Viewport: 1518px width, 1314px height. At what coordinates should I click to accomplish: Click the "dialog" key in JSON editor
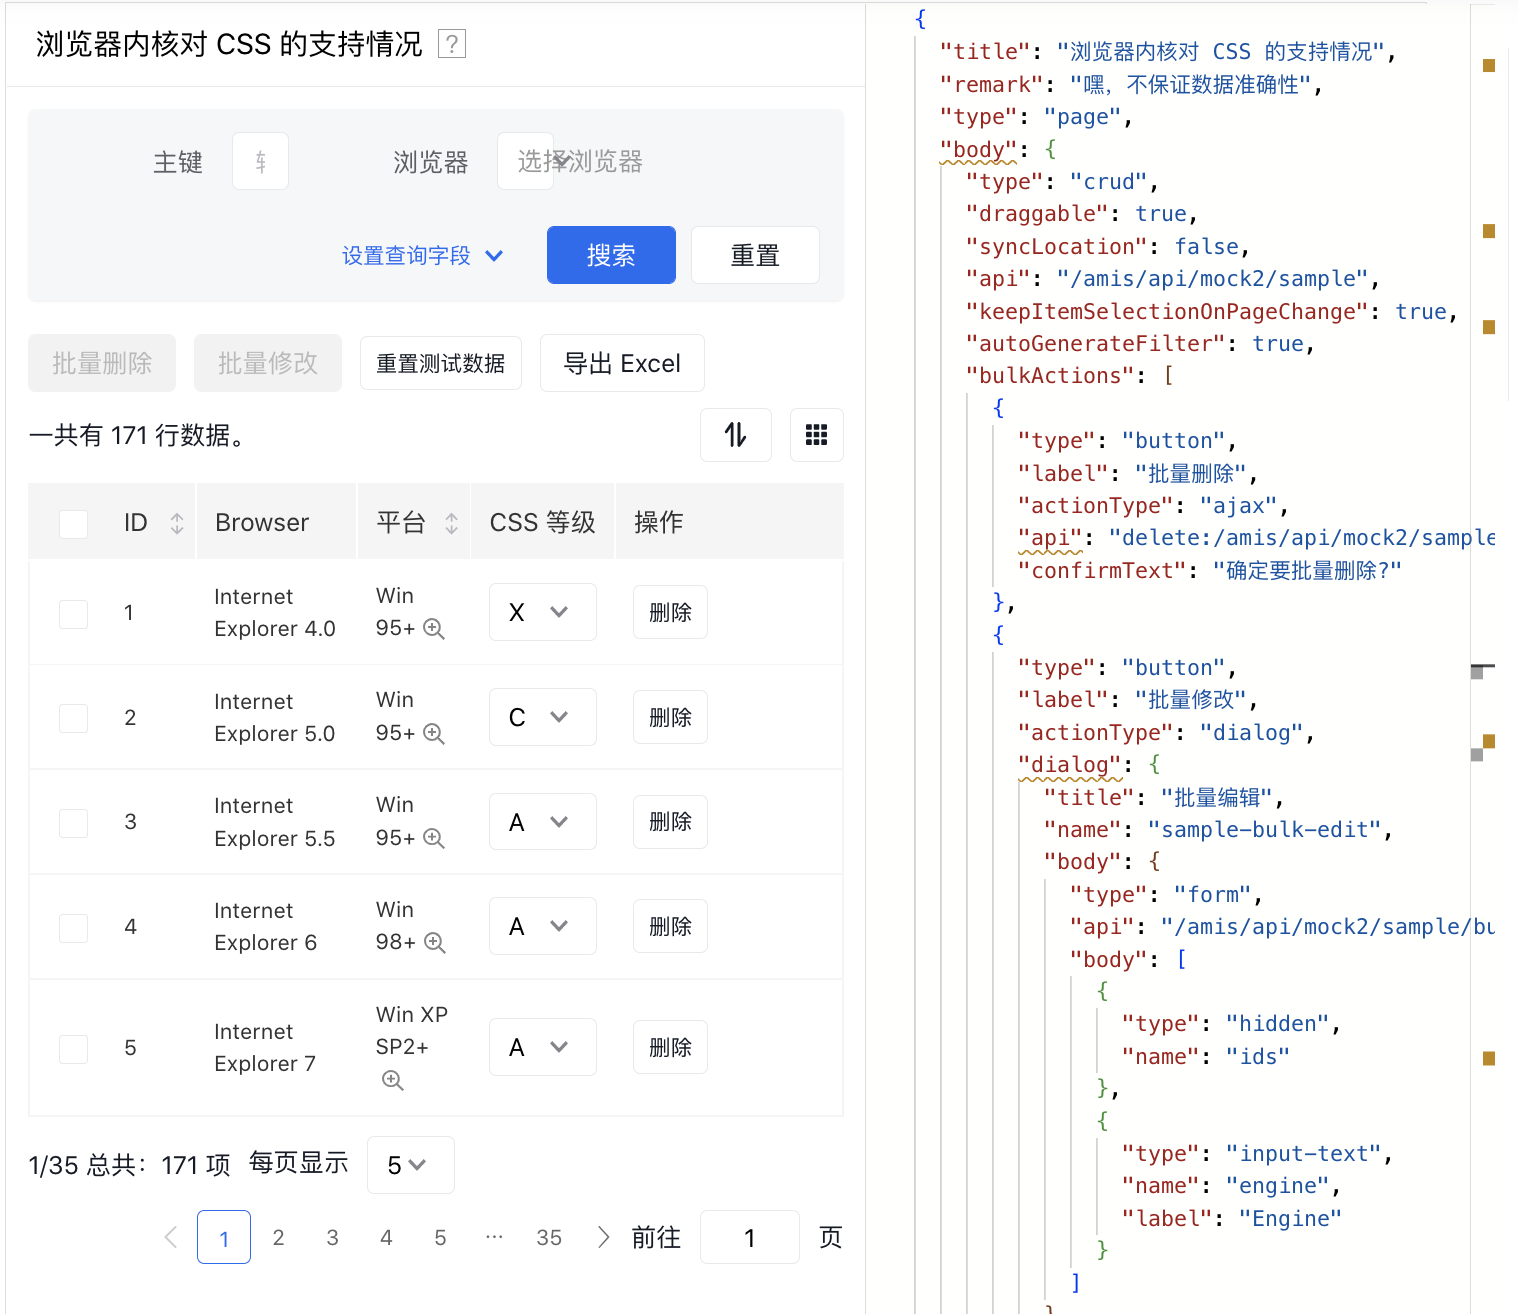[1070, 765]
